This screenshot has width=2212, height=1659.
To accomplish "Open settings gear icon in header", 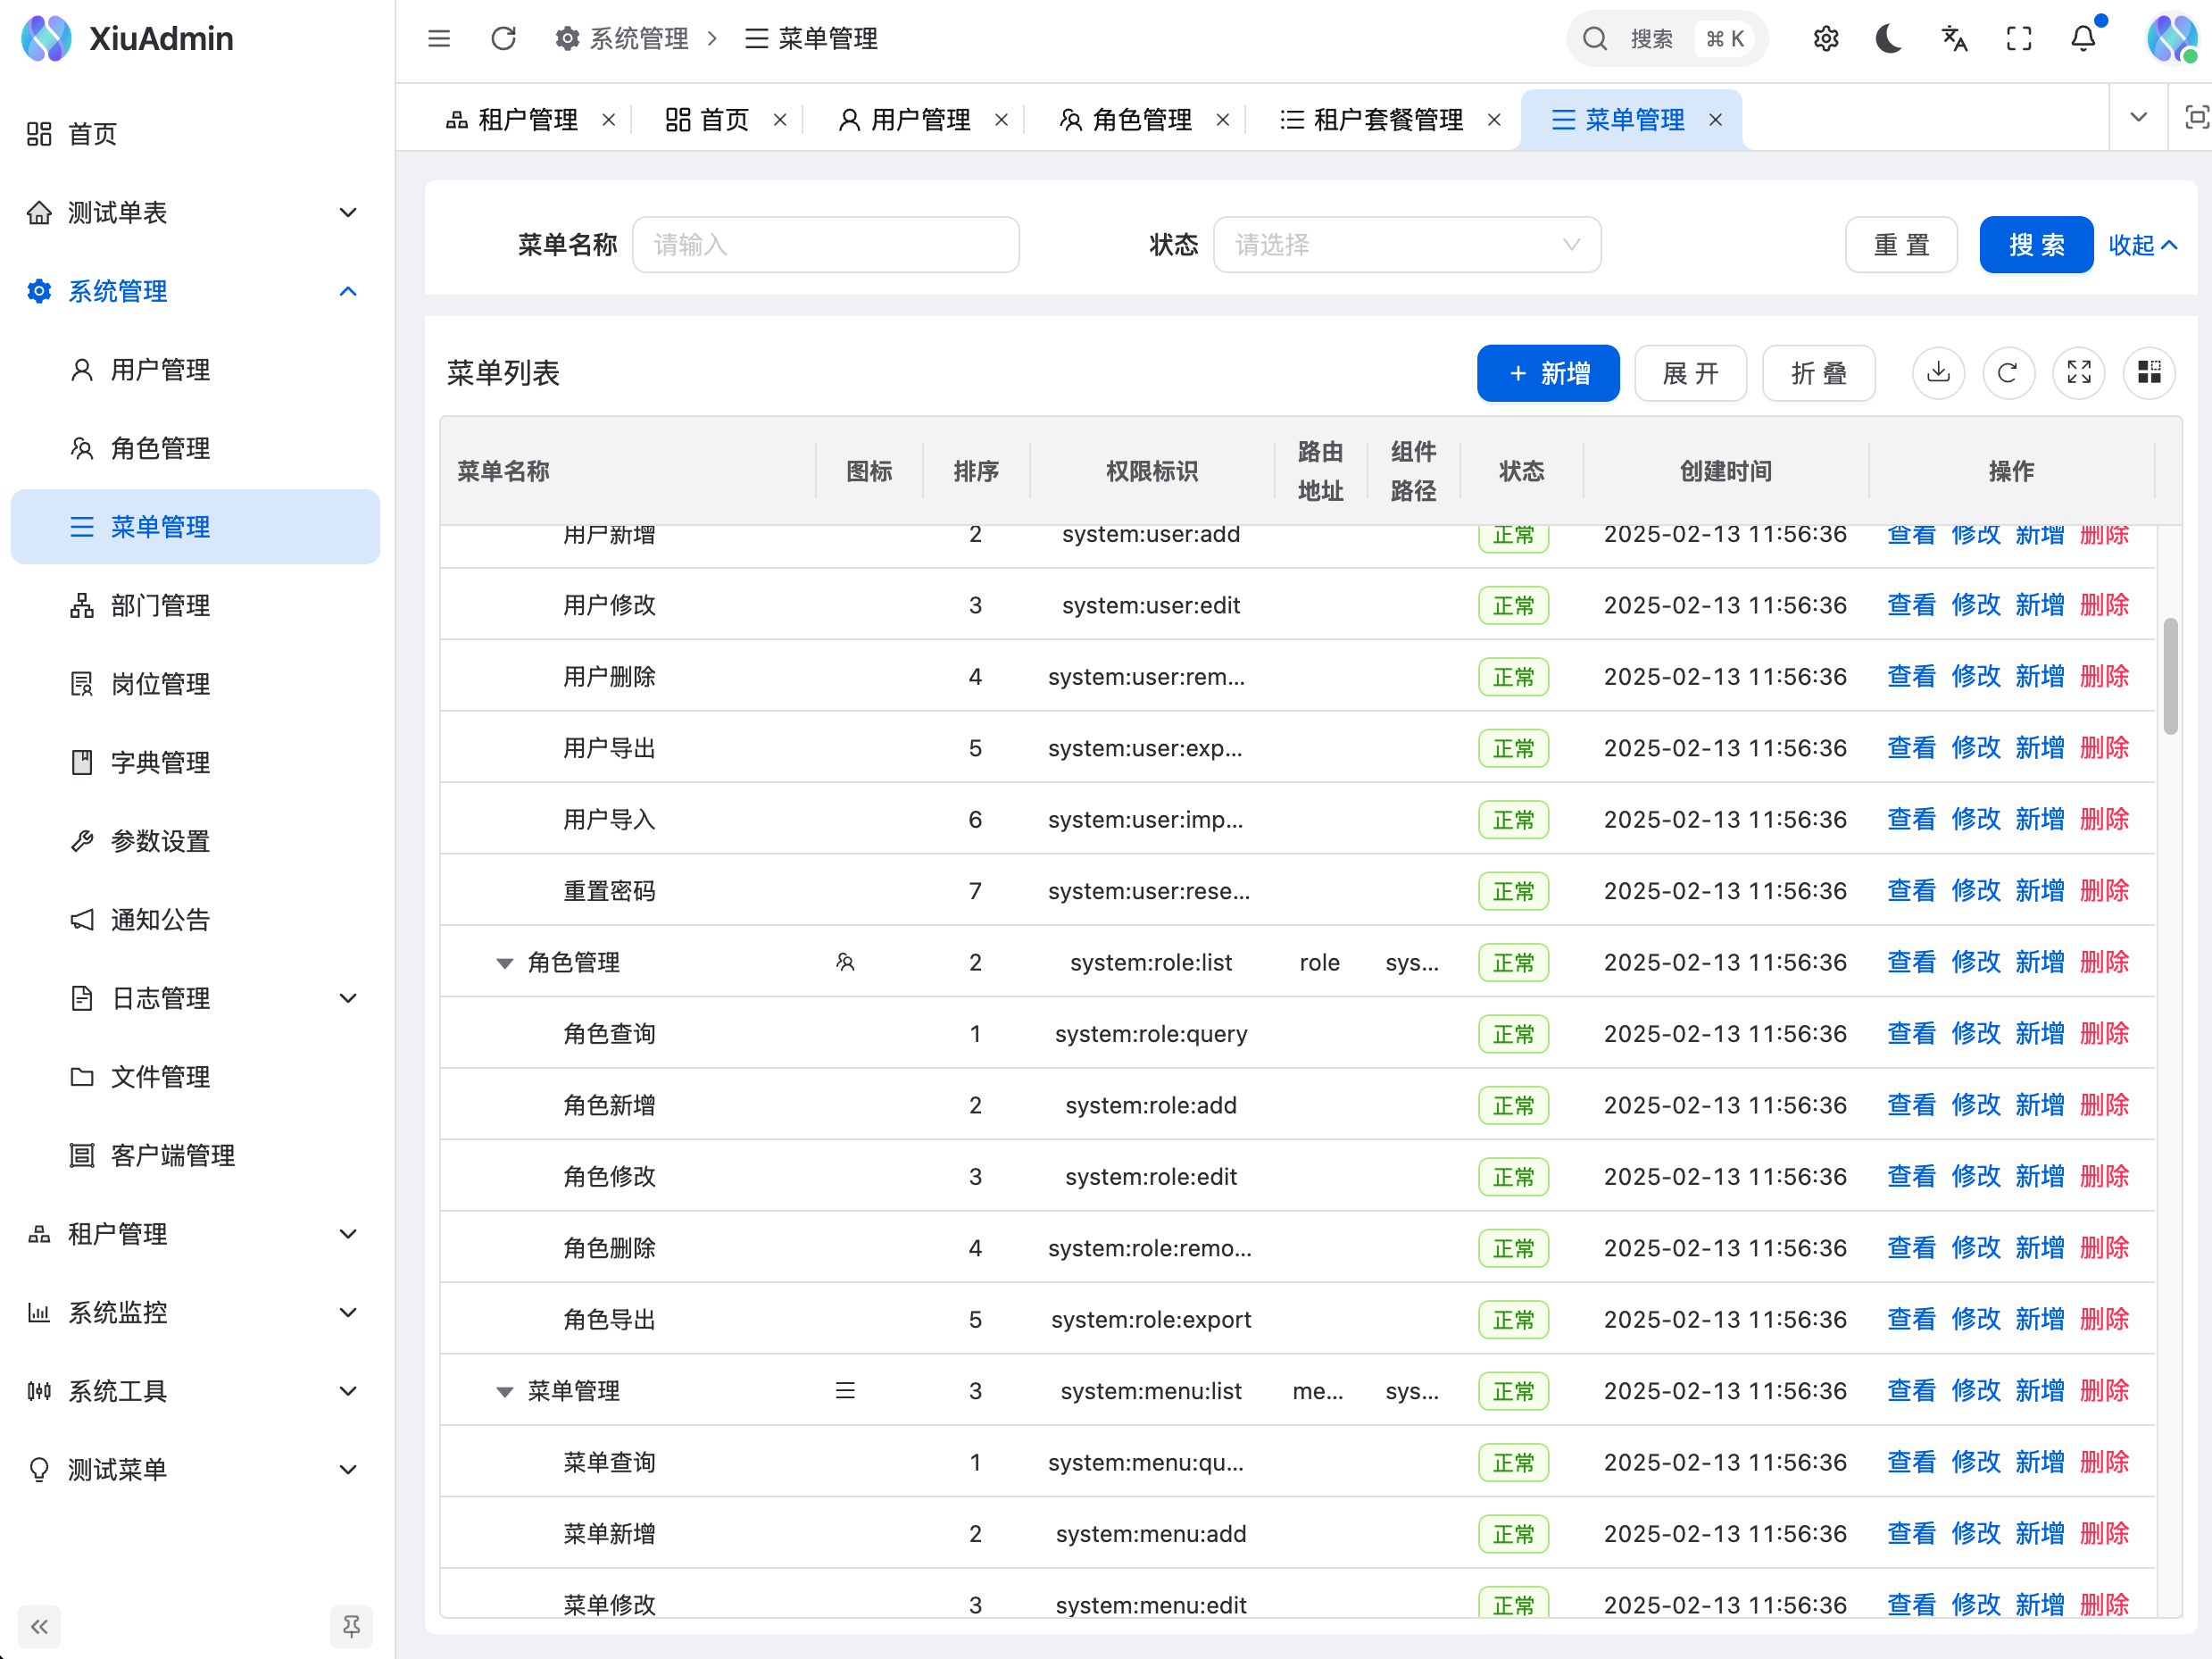I will pos(1826,39).
